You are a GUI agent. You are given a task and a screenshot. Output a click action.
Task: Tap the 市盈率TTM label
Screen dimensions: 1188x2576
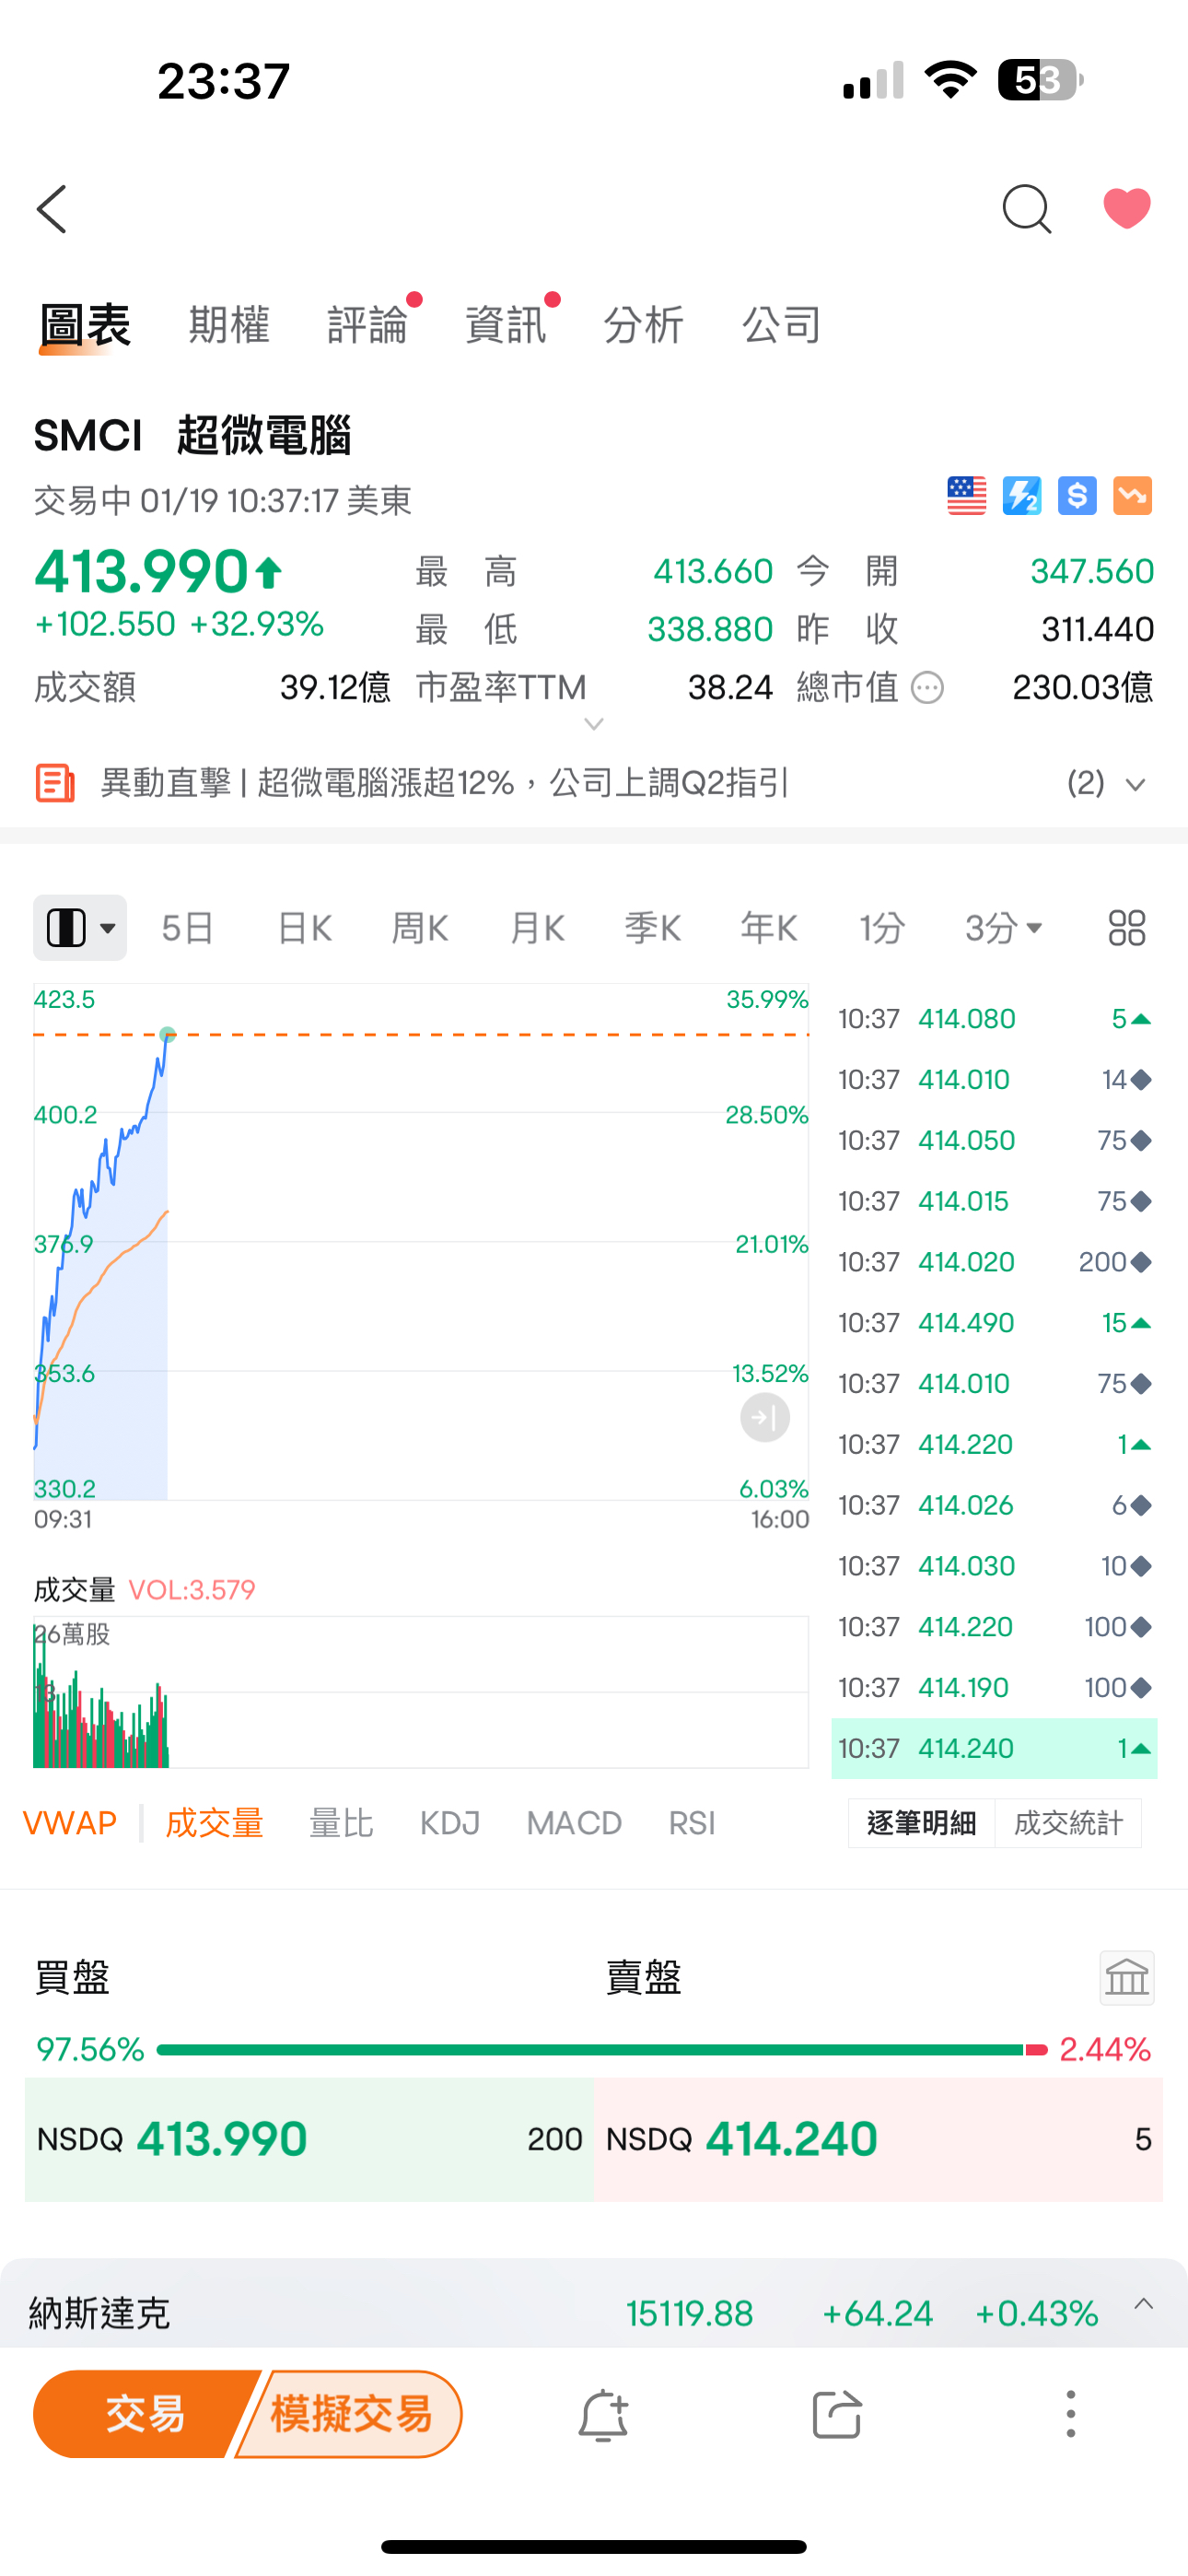click(x=501, y=688)
